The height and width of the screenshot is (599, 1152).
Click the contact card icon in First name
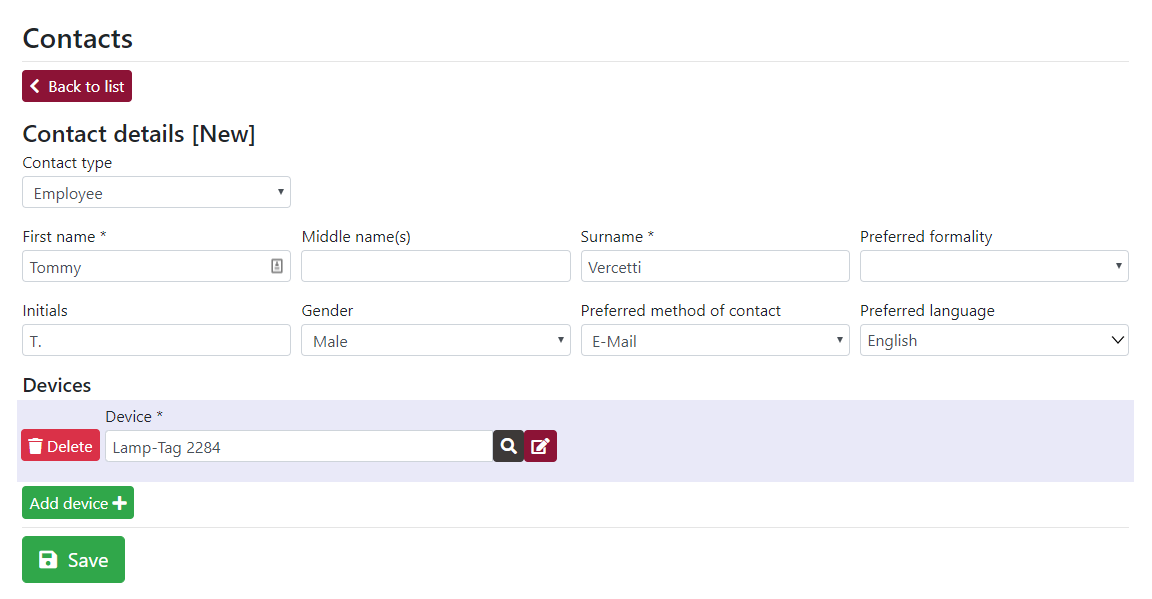[x=277, y=266]
